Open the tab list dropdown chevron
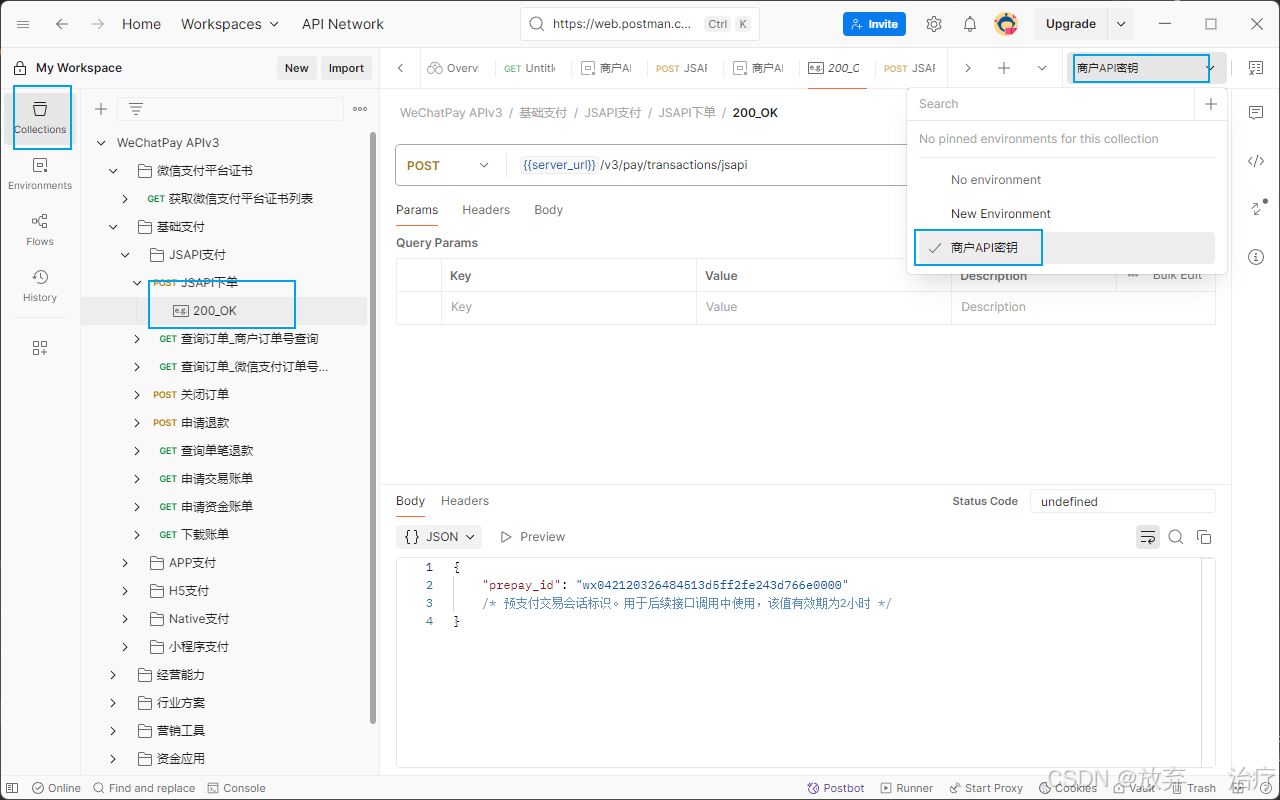Image resolution: width=1280 pixels, height=800 pixels. pyautogui.click(x=1042, y=68)
